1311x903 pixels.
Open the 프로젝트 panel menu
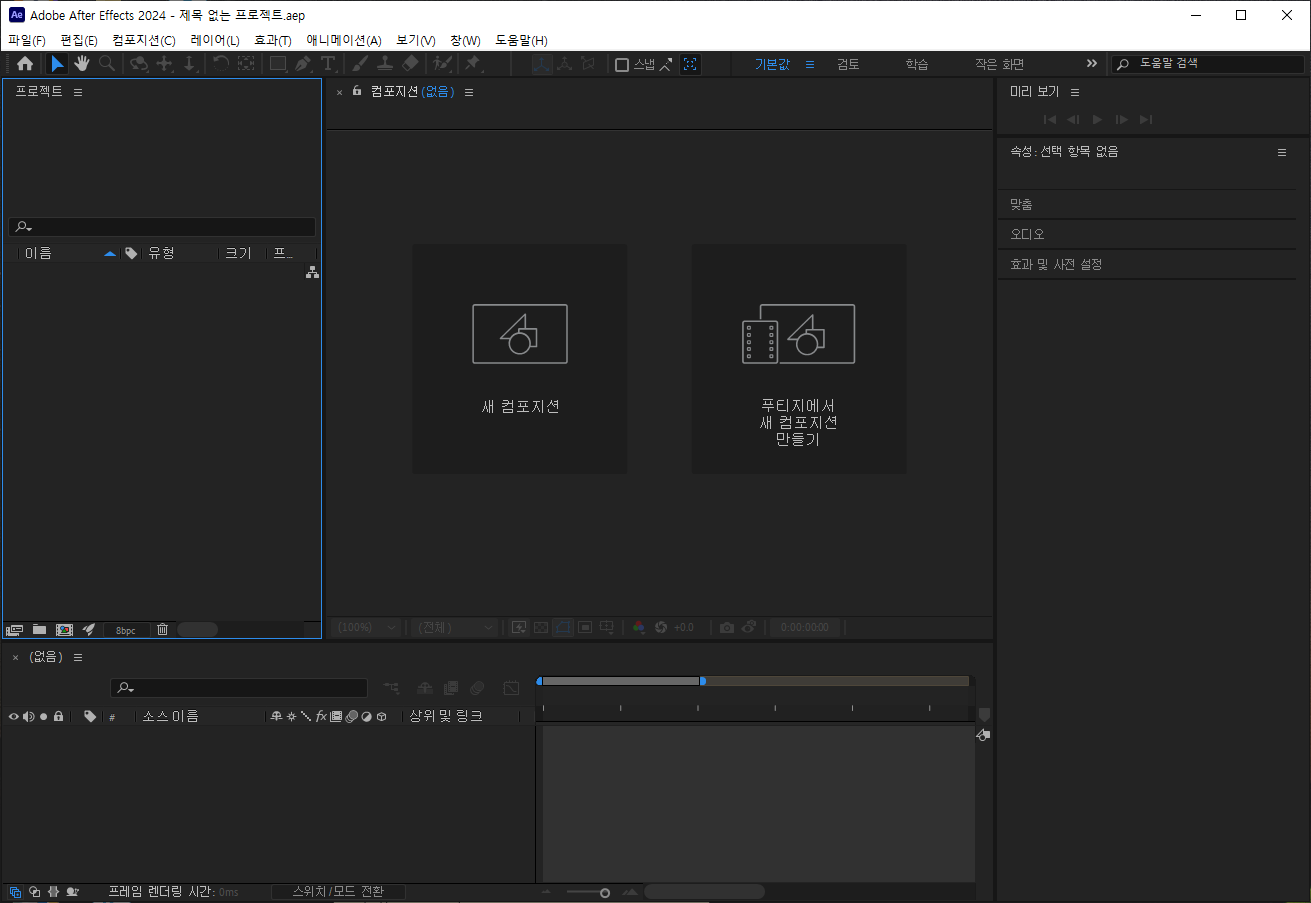(78, 92)
